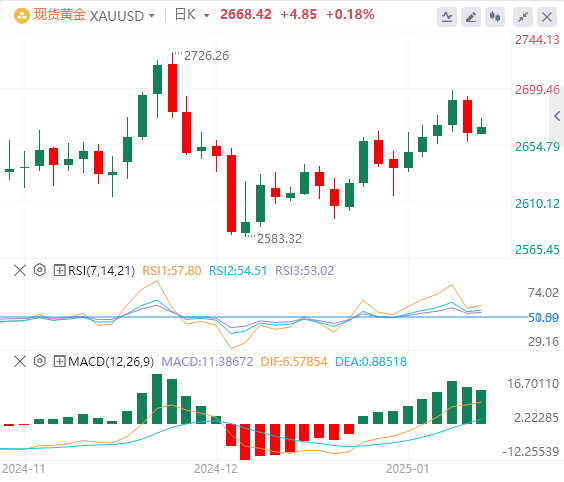Open MACD indicator settings gear
The image size is (564, 482).
coord(40,361)
